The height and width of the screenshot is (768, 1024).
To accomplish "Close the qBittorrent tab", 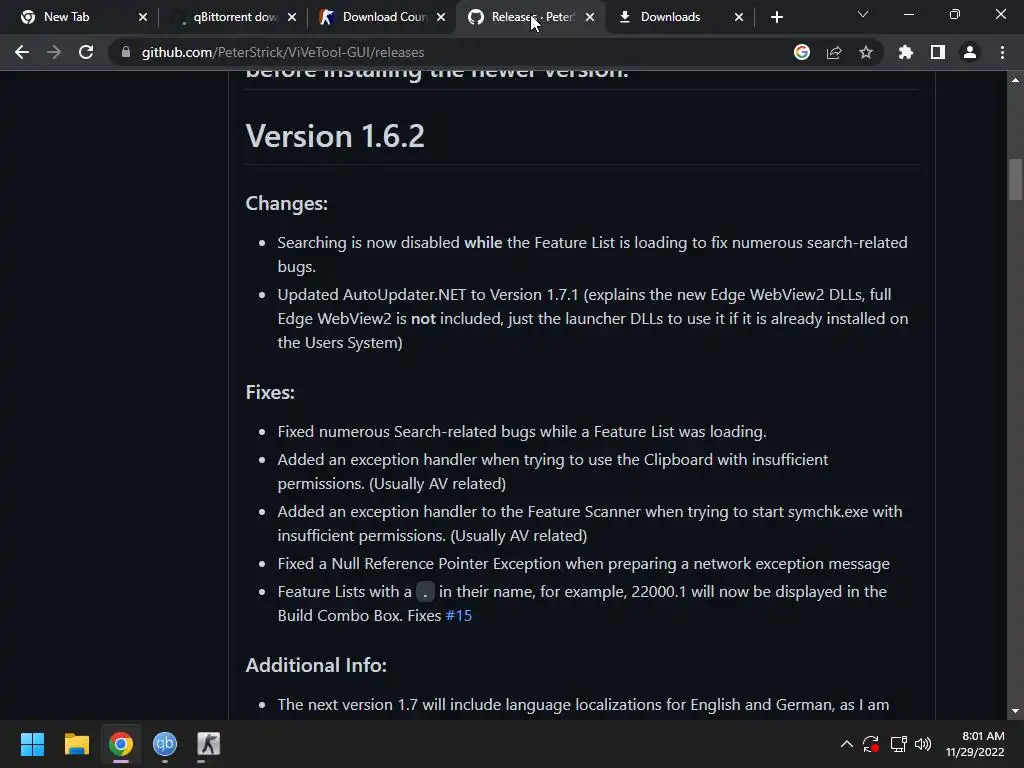I will click(292, 17).
